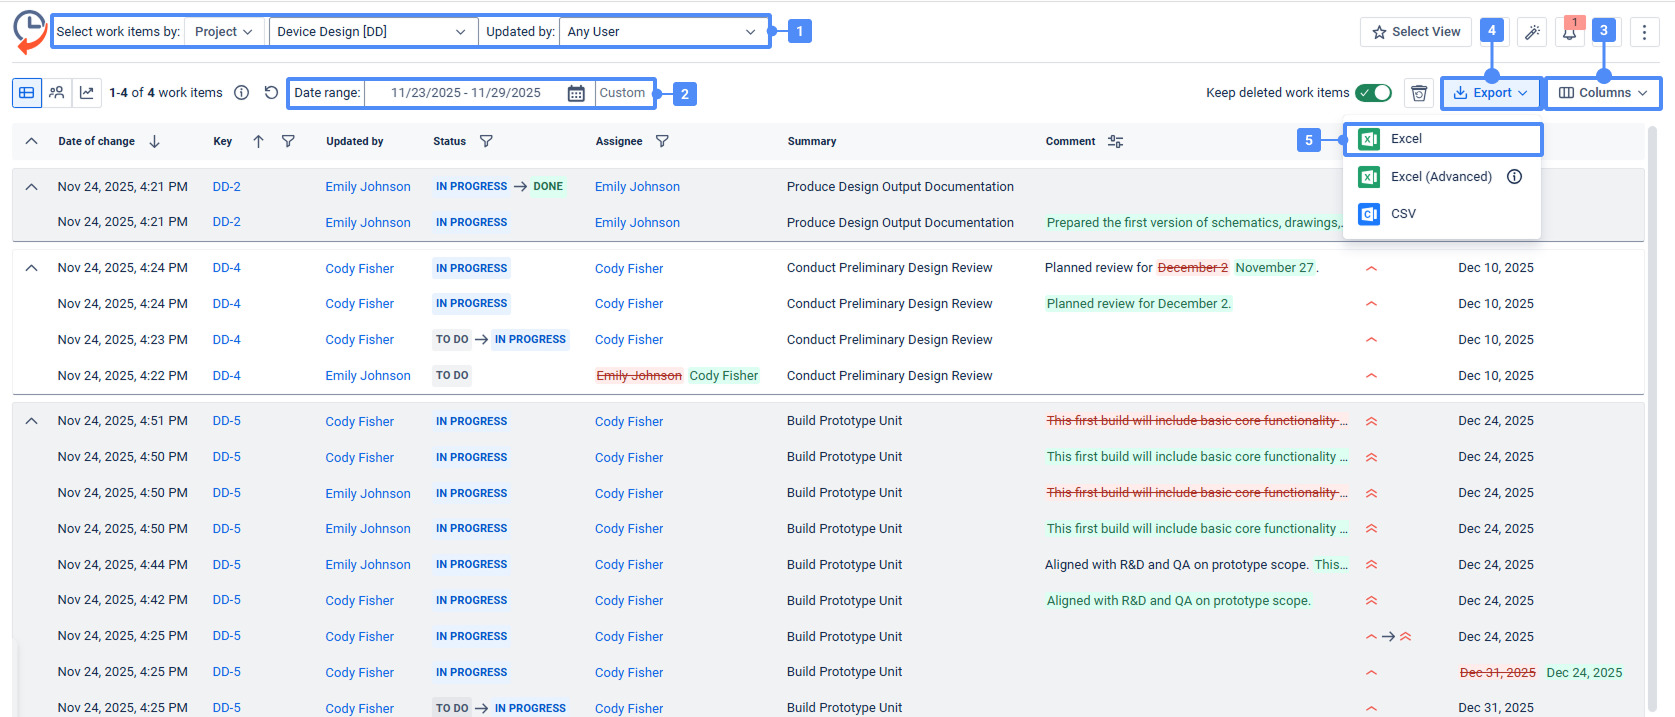Image resolution: width=1675 pixels, height=717 pixels.
Task: Open the magic wand tool icon
Action: (x=1532, y=32)
